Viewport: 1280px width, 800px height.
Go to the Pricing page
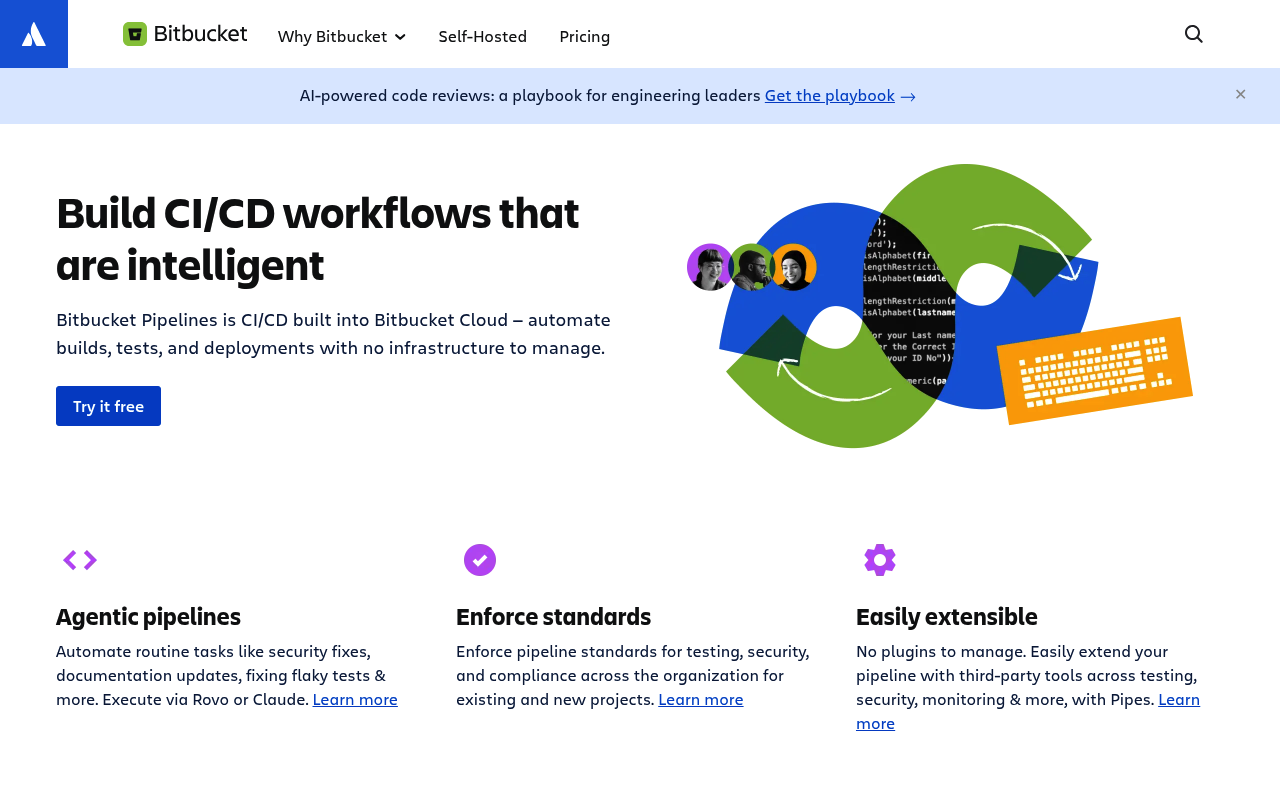pyautogui.click(x=584, y=36)
